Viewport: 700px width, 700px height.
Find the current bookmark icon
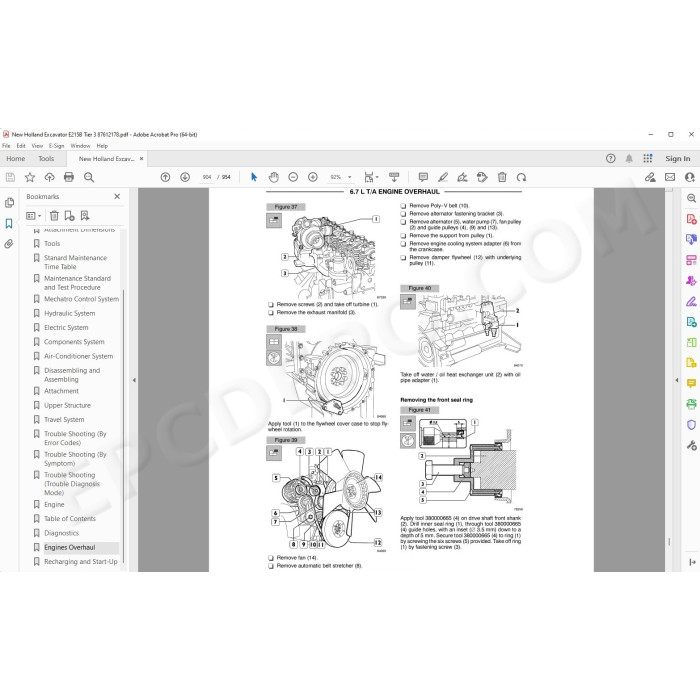click(x=85, y=216)
